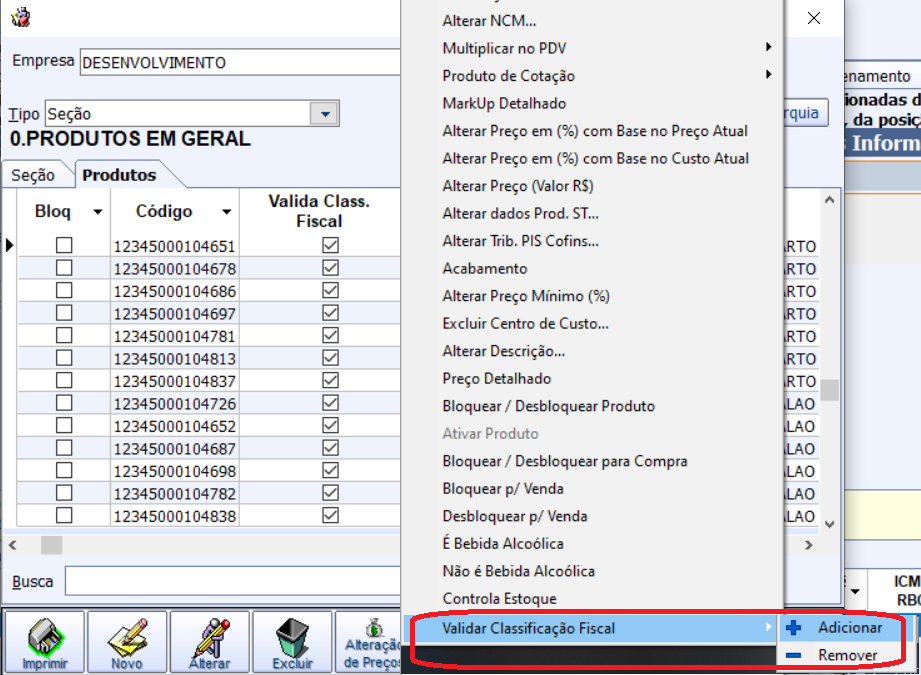Image resolution: width=921 pixels, height=675 pixels.
Task: Open Alteração de Preços money bag button
Action: [371, 642]
